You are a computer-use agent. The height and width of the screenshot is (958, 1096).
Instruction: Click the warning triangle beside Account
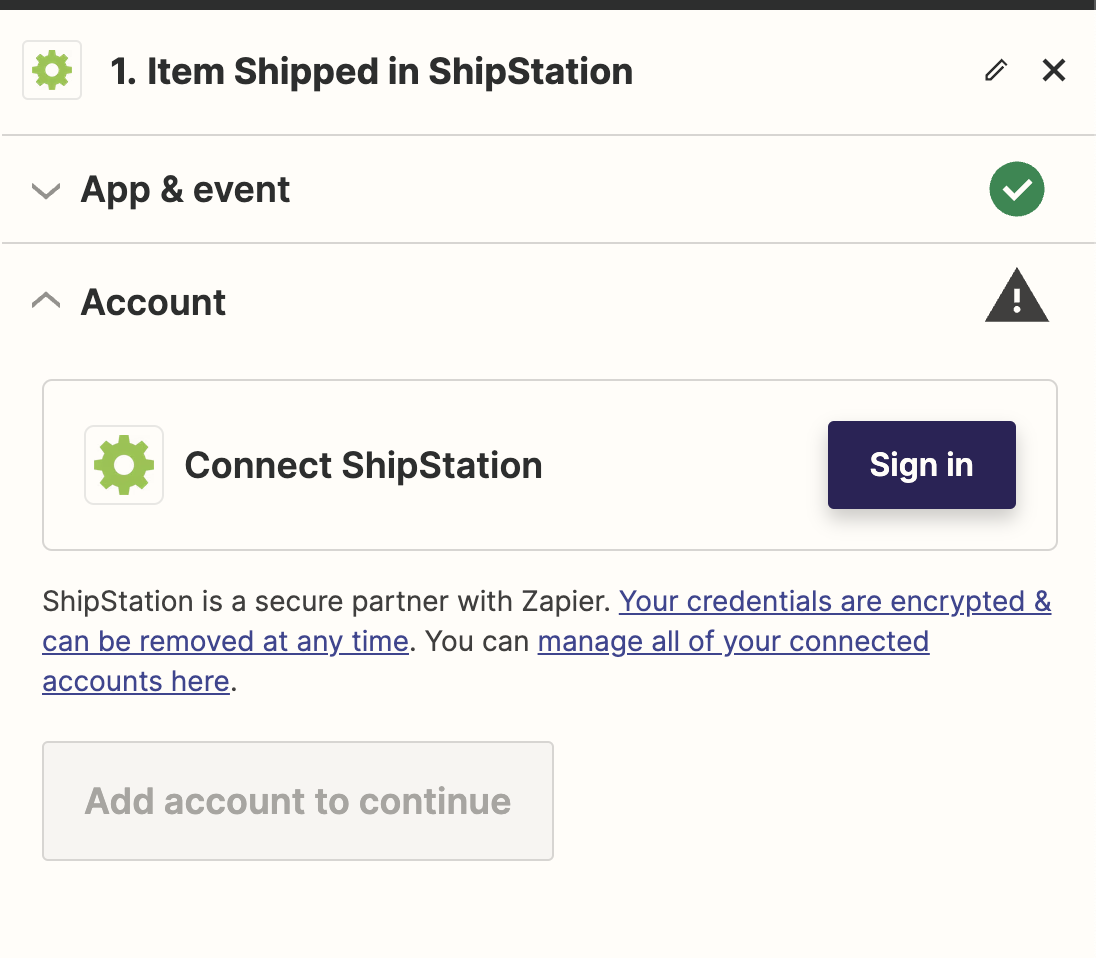pyautogui.click(x=1016, y=297)
